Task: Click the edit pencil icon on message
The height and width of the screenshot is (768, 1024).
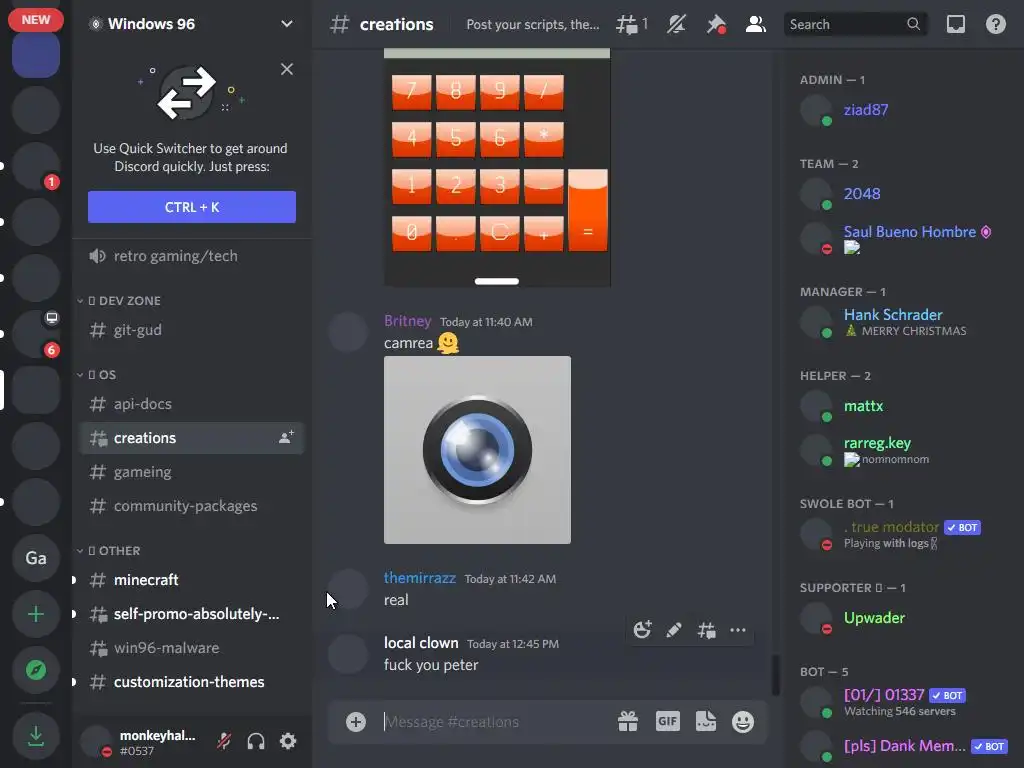Action: [x=674, y=630]
